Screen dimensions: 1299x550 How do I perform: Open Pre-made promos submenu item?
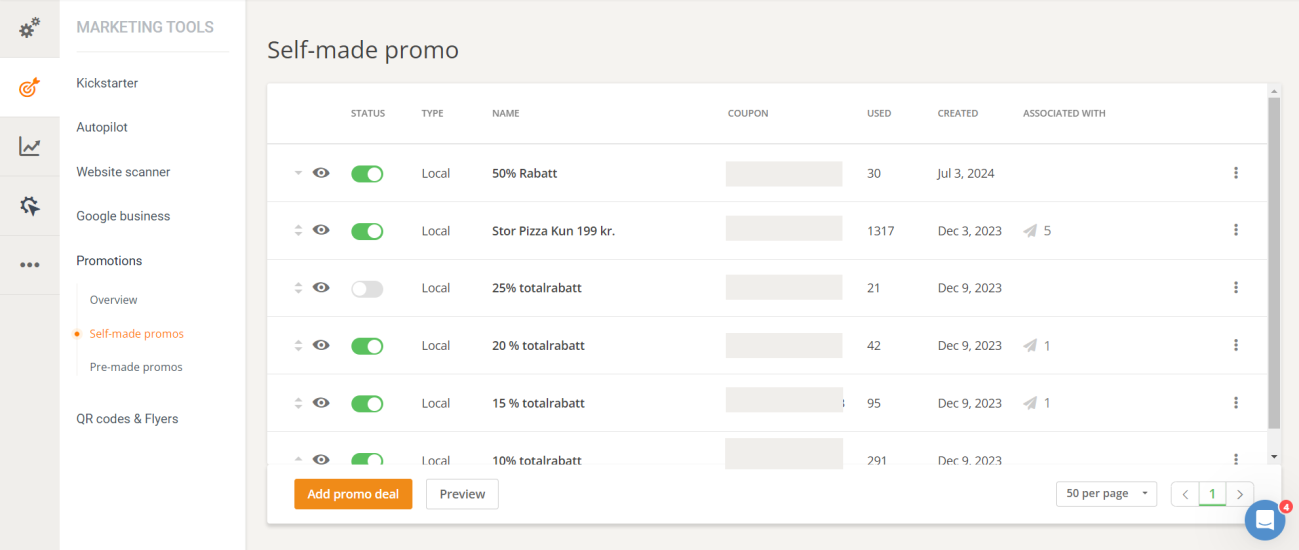coord(136,367)
